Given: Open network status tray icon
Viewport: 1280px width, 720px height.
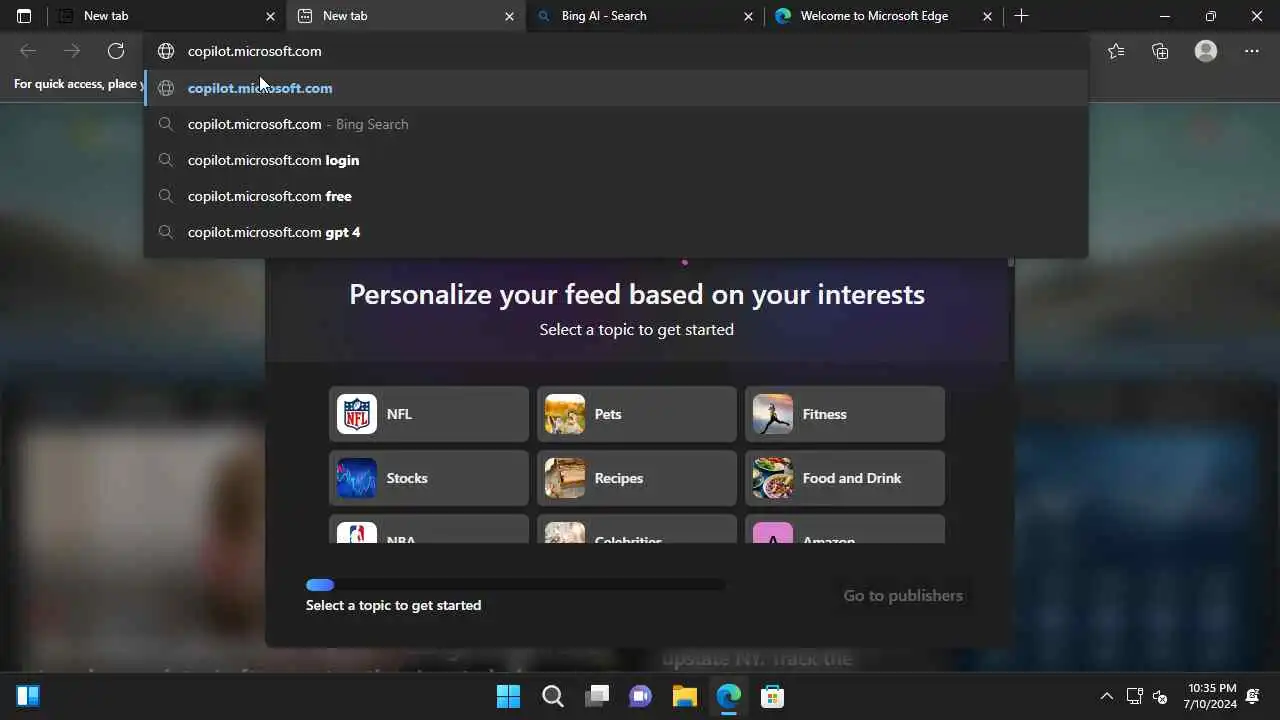Looking at the screenshot, I should click(x=1135, y=696).
